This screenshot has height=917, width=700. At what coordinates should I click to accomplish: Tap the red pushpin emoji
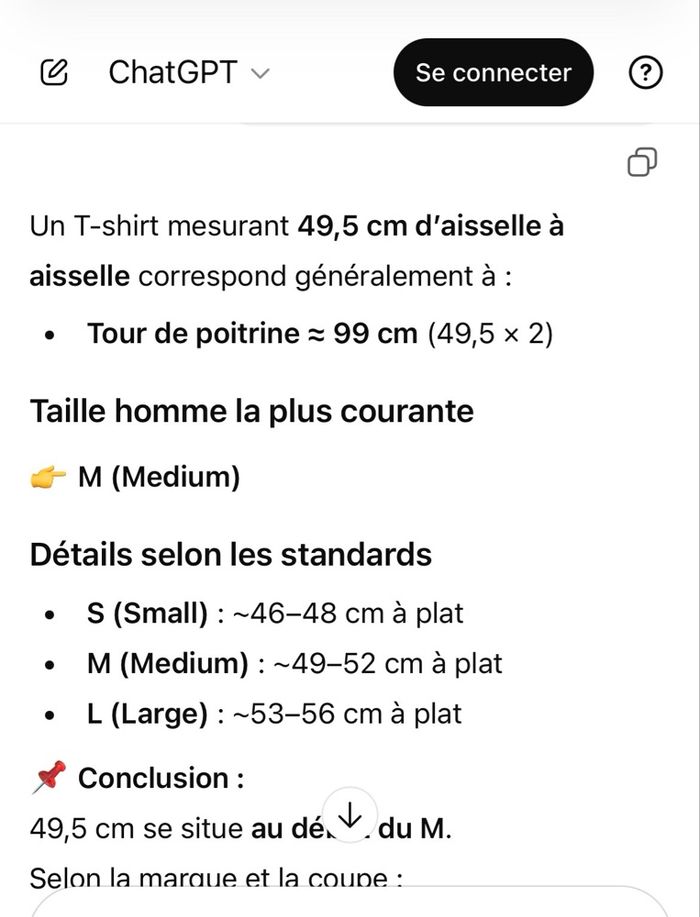tap(49, 777)
